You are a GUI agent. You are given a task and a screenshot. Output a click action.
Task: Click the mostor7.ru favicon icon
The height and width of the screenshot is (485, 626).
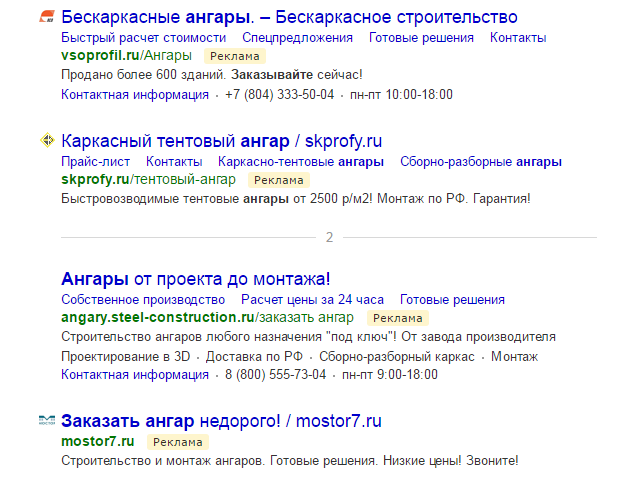(x=47, y=420)
